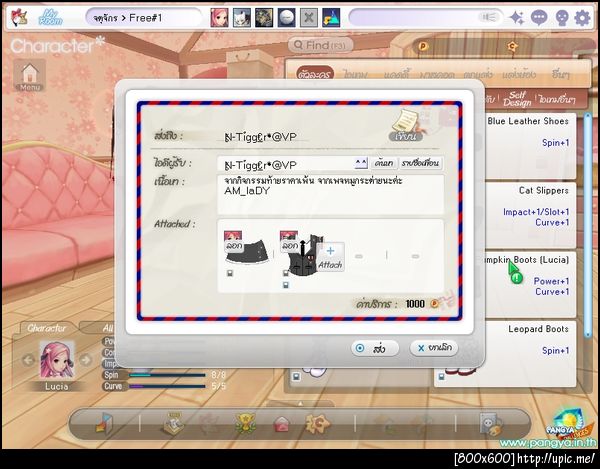This screenshot has height=469, width=600.
Task: Switch to the ตัวละคร tab
Action: pos(315,73)
